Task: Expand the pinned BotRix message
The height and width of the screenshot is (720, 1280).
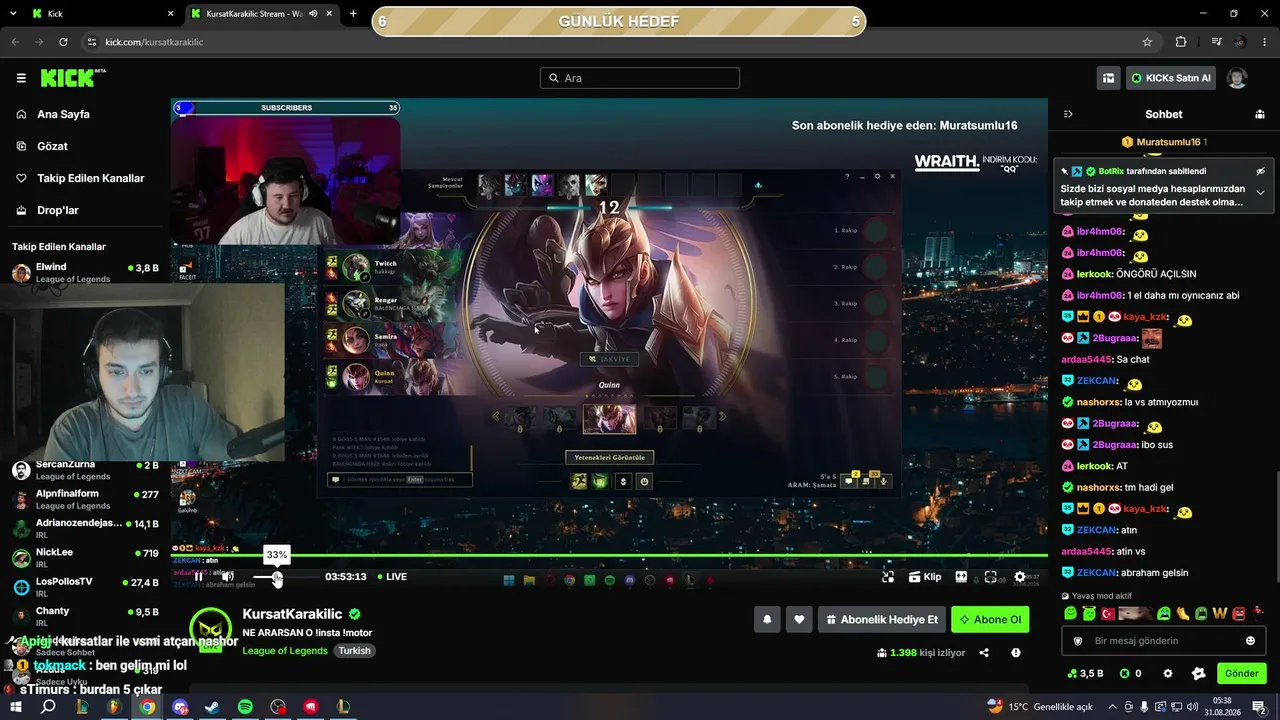Action: point(1261,192)
